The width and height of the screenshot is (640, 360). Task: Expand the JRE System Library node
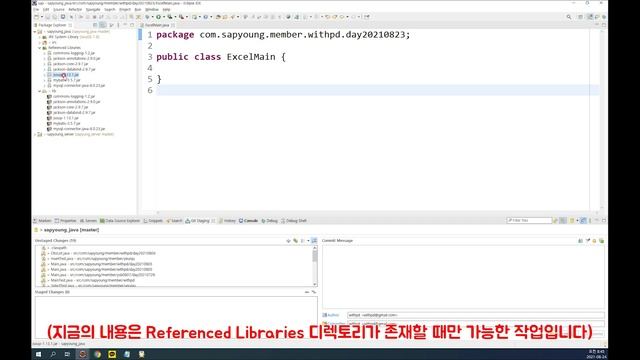(40, 37)
